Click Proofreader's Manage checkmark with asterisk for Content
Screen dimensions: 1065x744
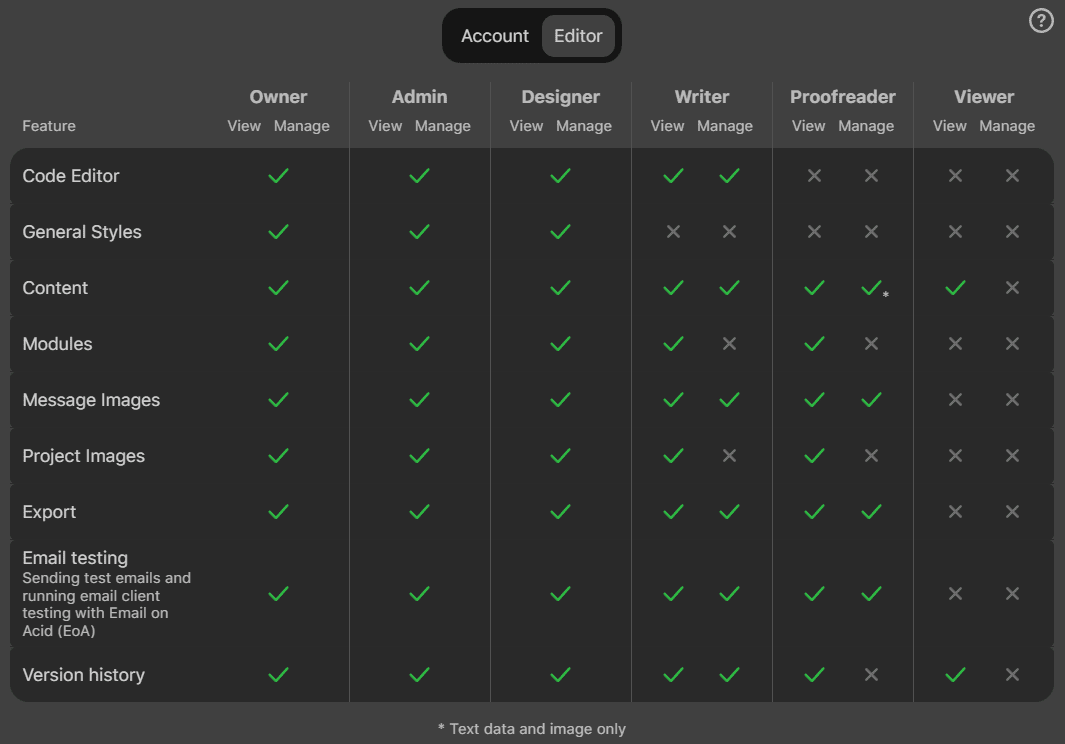point(871,288)
